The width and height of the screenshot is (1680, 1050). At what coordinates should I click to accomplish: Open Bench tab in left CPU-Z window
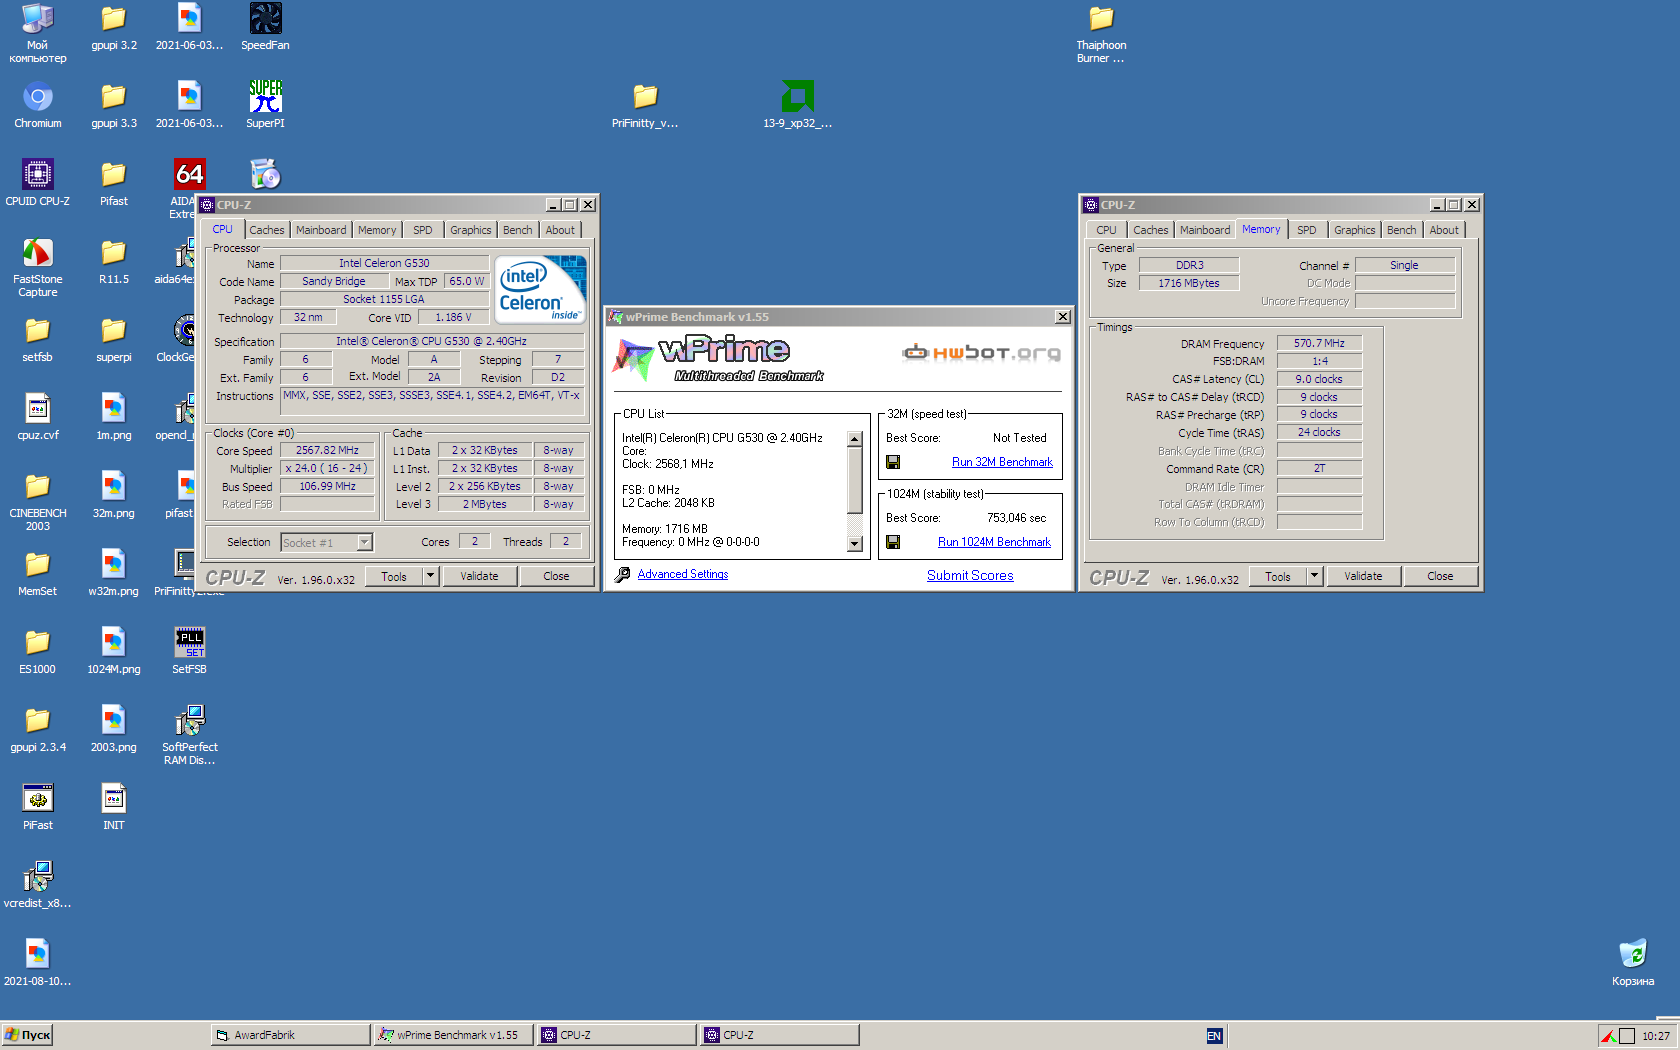(x=517, y=230)
